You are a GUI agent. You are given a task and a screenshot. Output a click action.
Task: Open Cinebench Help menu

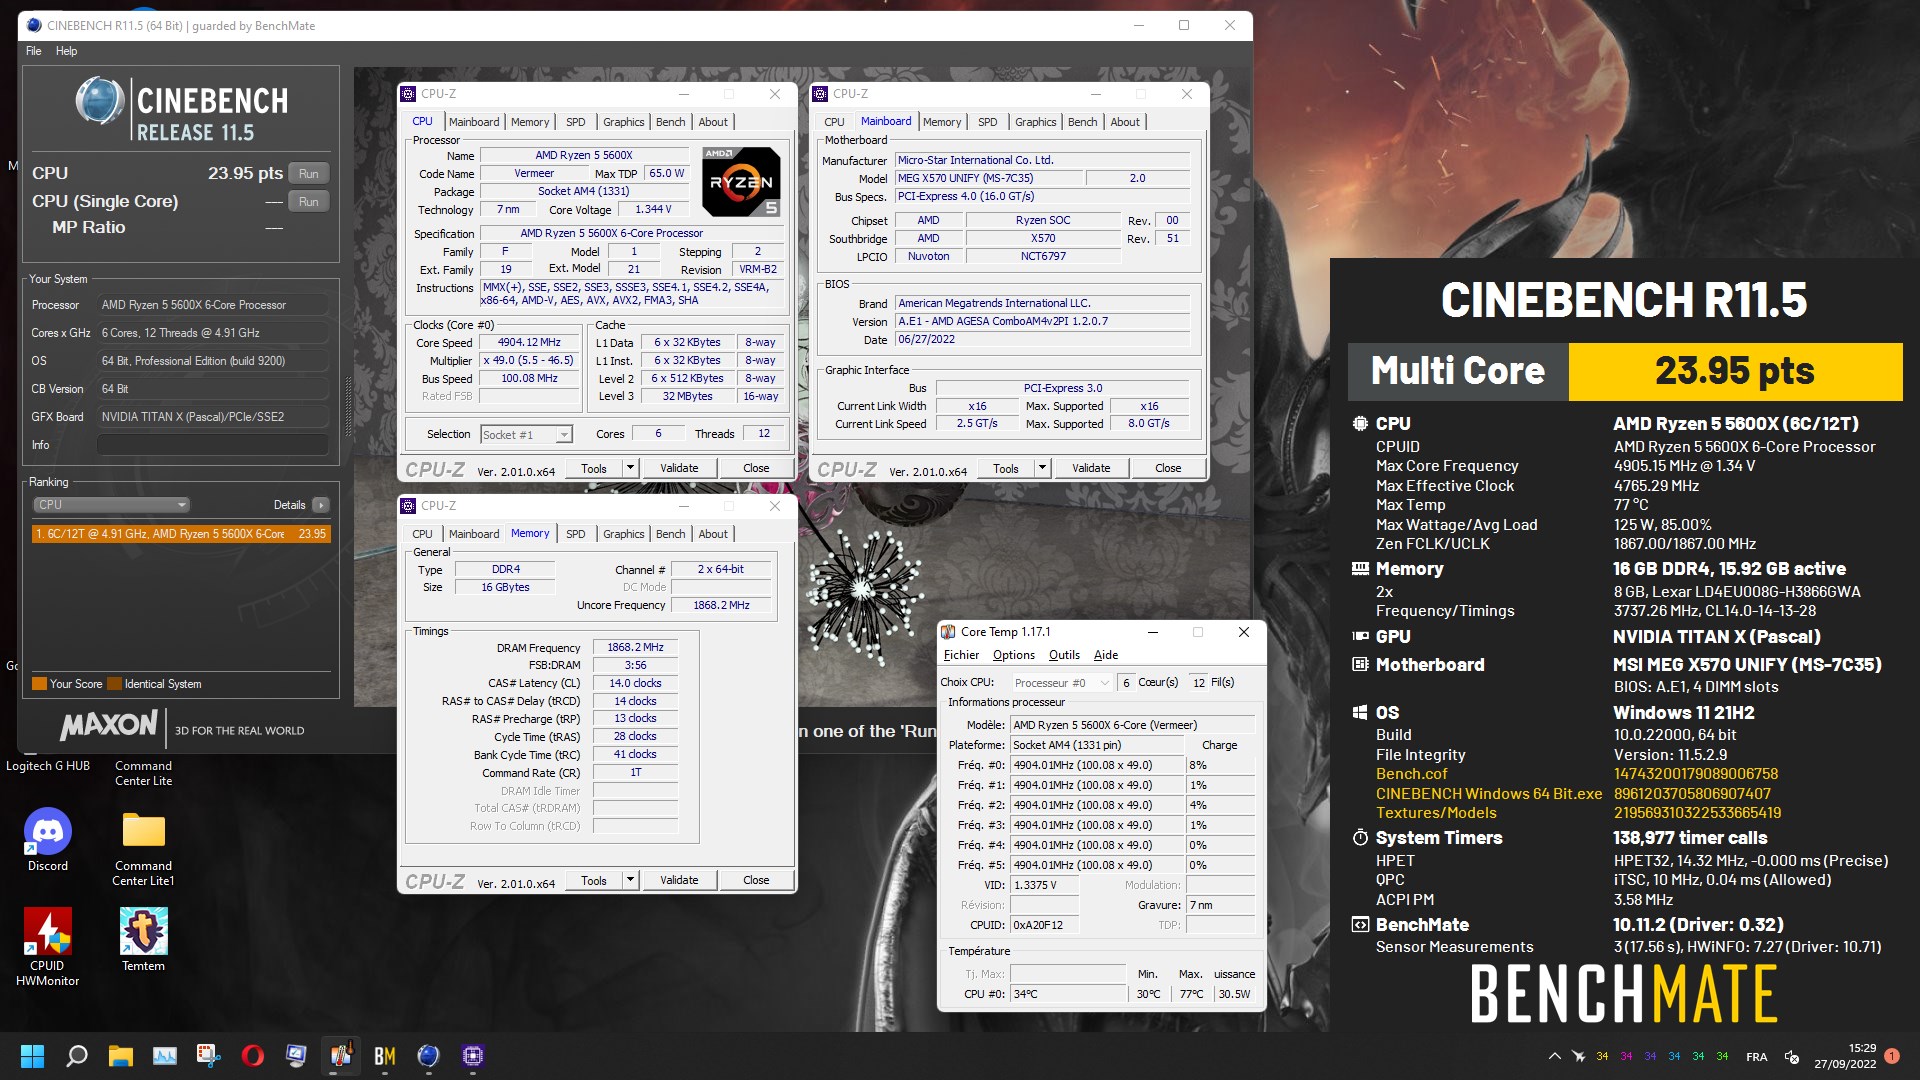coord(66,51)
